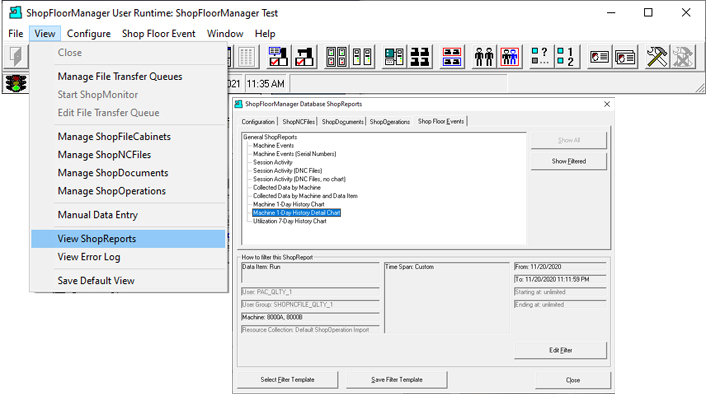Open the Window menu
The height and width of the screenshot is (397, 706).
pyautogui.click(x=225, y=34)
